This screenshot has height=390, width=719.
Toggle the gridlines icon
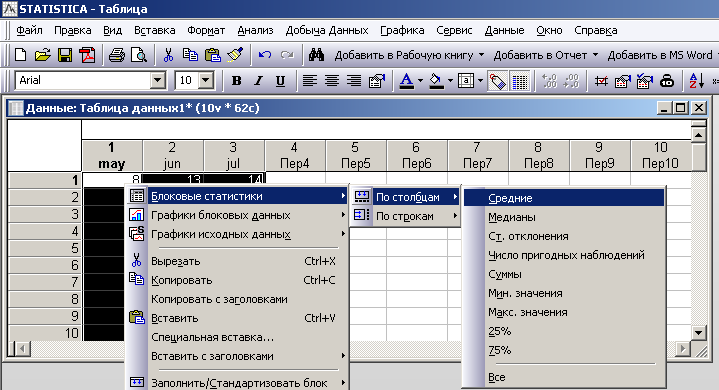520,82
